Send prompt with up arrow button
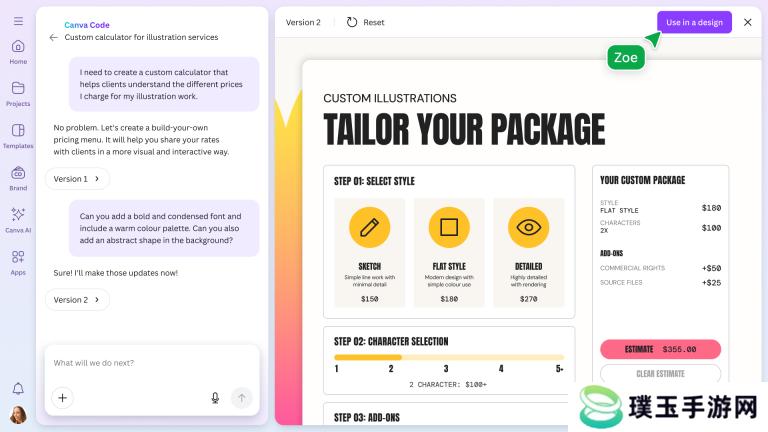Screen dimensions: 768x432 241,398
